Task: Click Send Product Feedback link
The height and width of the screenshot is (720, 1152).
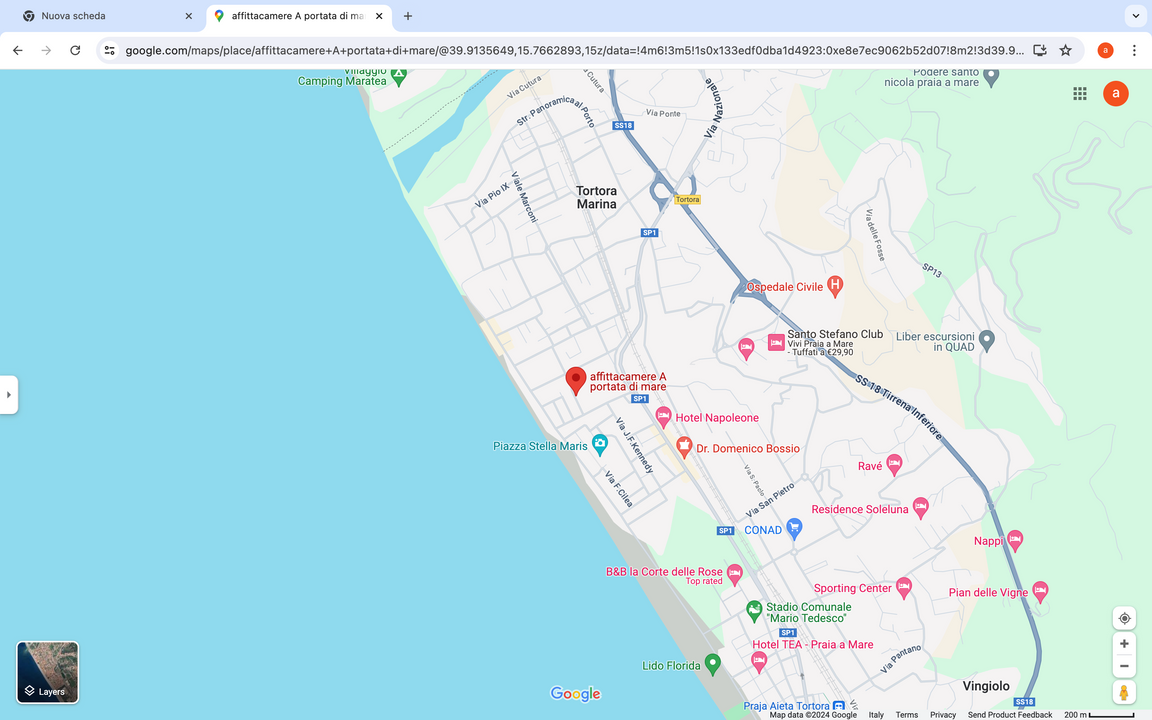Action: [x=1009, y=715]
